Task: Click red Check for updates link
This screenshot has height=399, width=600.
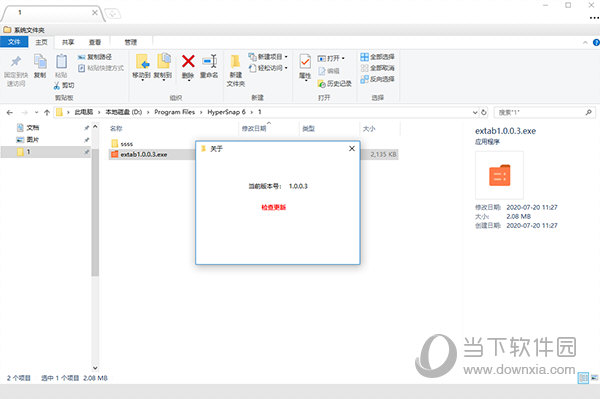Action: (x=274, y=207)
